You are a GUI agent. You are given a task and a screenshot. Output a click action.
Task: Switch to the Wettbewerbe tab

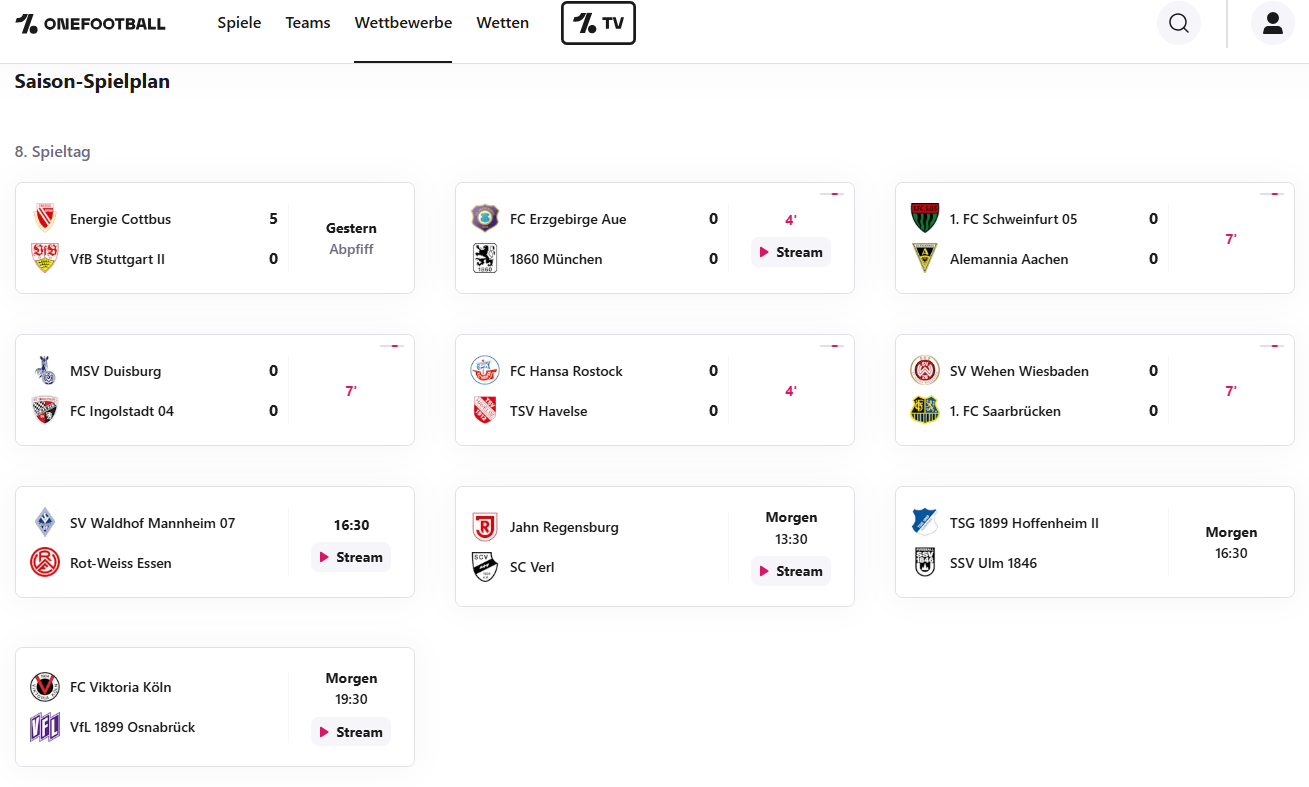tap(403, 23)
